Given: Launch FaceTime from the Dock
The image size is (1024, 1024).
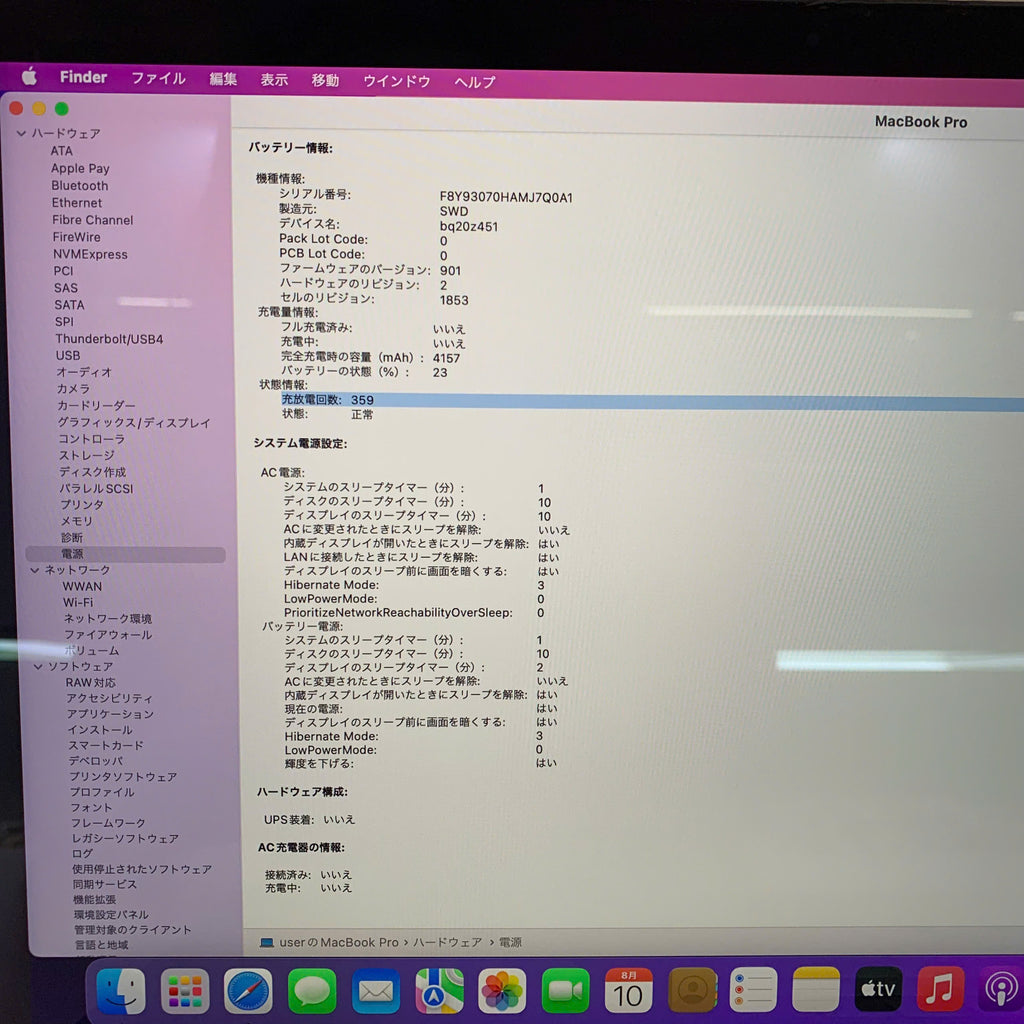Looking at the screenshot, I should [x=565, y=991].
